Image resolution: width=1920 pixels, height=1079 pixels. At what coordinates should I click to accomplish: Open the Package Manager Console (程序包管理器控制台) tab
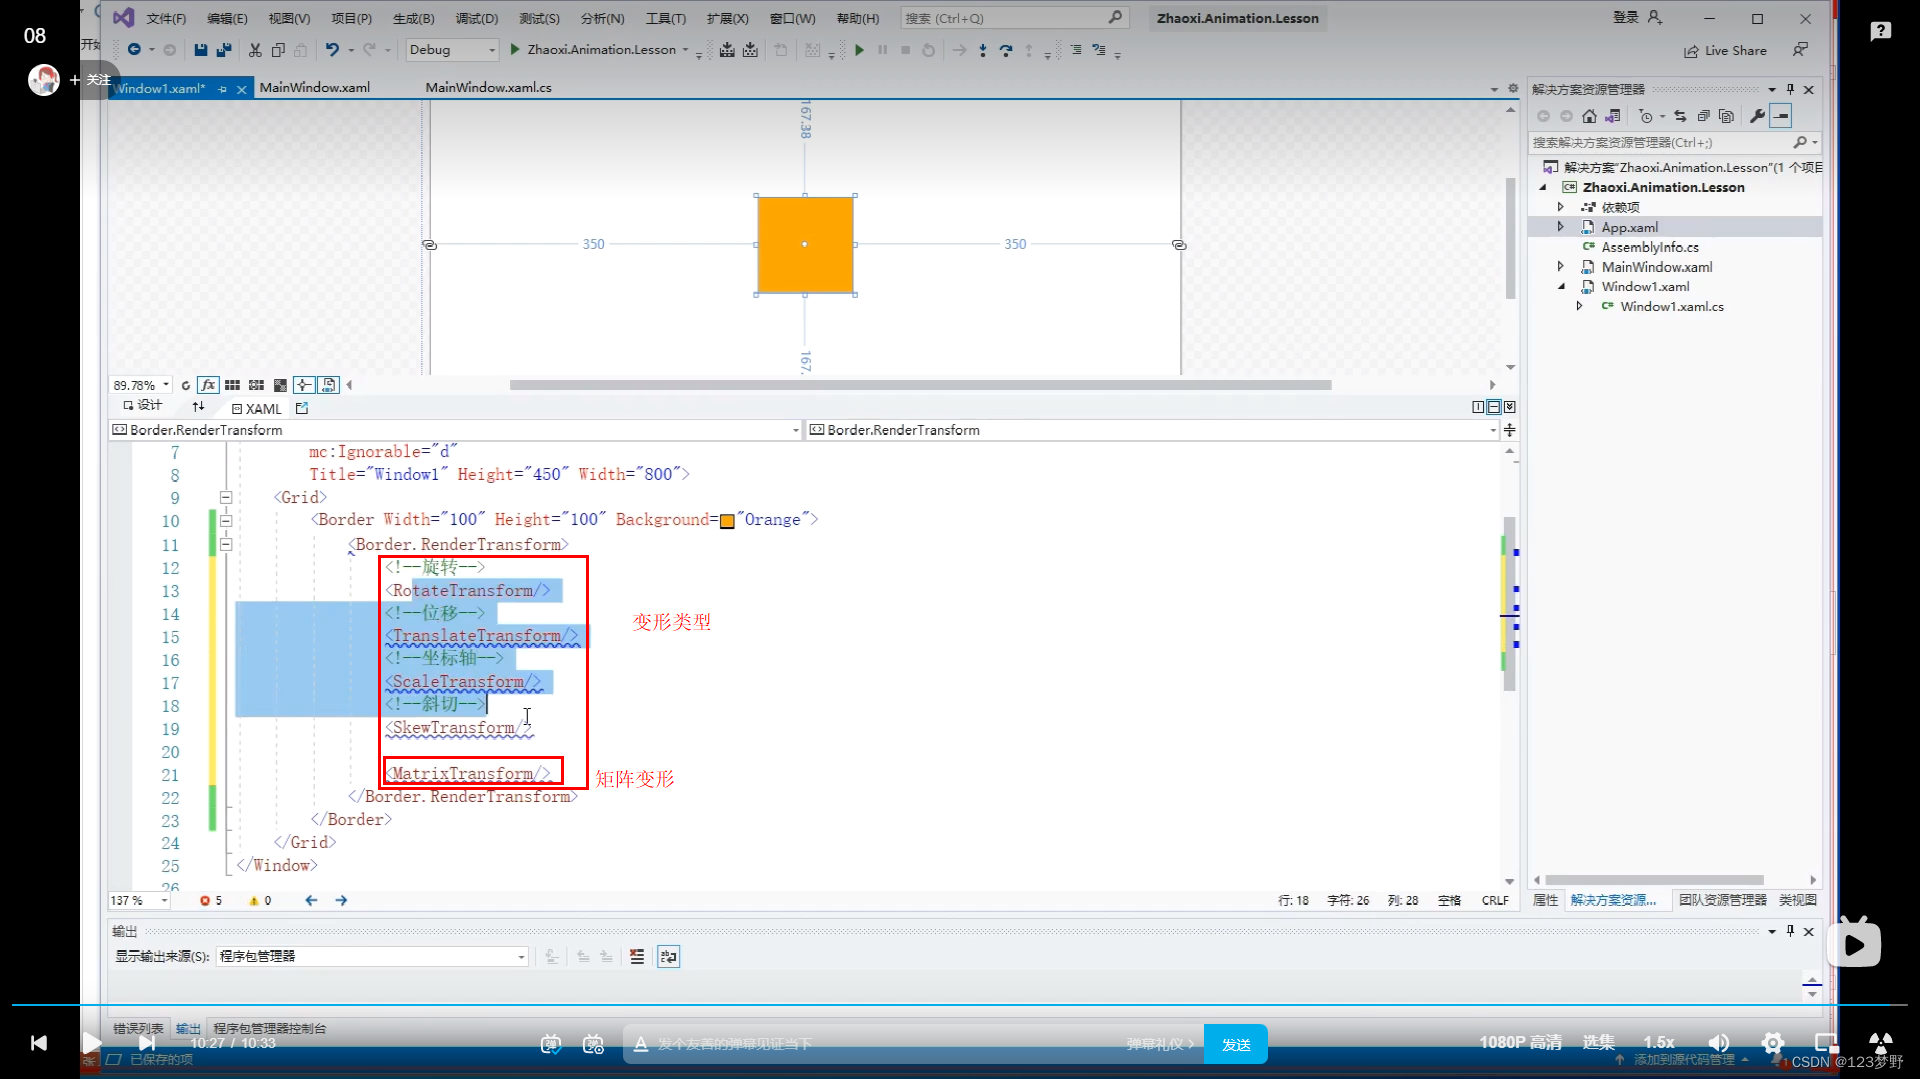(269, 1029)
